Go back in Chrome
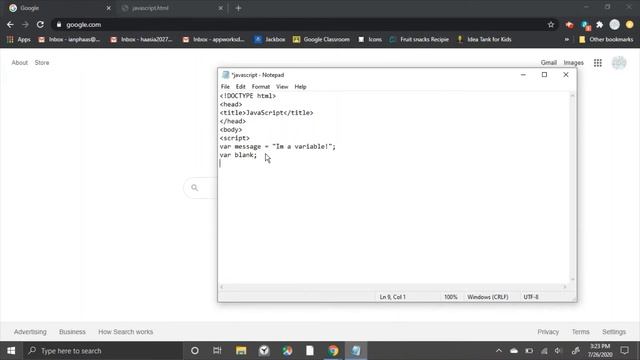640x360 pixels. (x=10, y=24)
